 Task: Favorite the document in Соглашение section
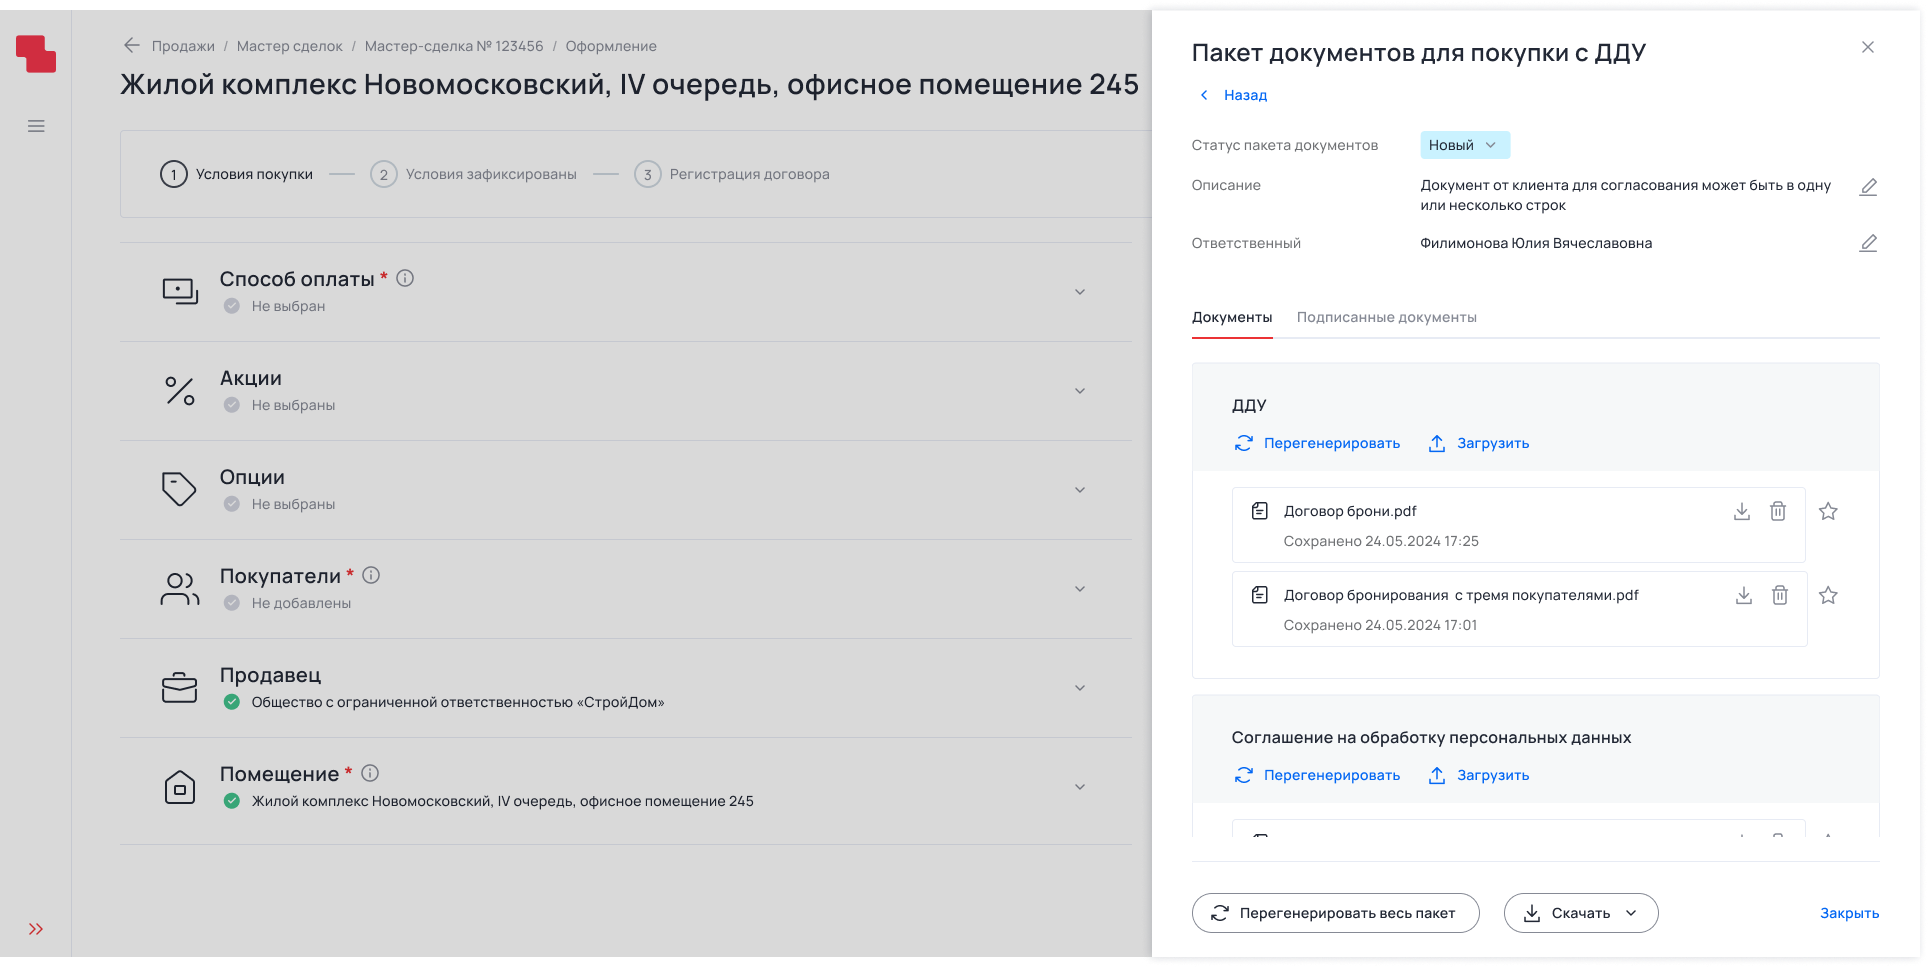[1828, 838]
